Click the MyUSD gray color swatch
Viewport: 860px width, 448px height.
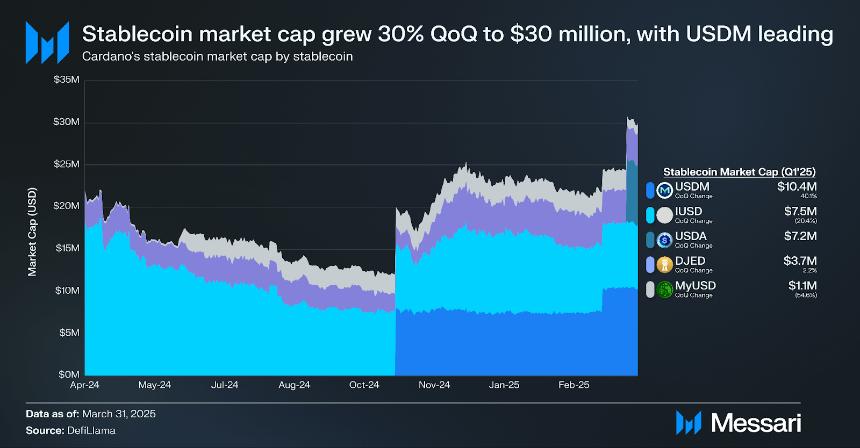[x=651, y=290]
